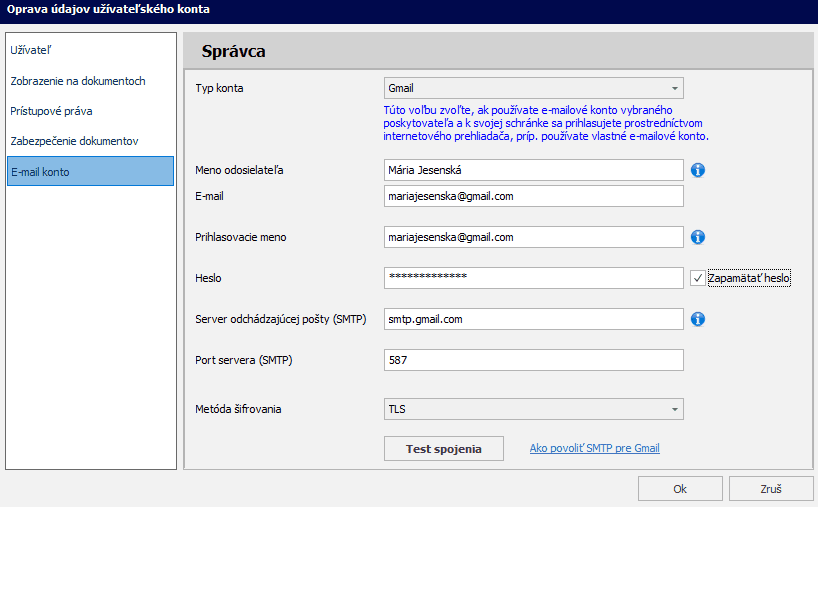The width and height of the screenshot is (818, 614).
Task: Expand the Metóda šifrovania dropdown
Action: pyautogui.click(x=533, y=409)
